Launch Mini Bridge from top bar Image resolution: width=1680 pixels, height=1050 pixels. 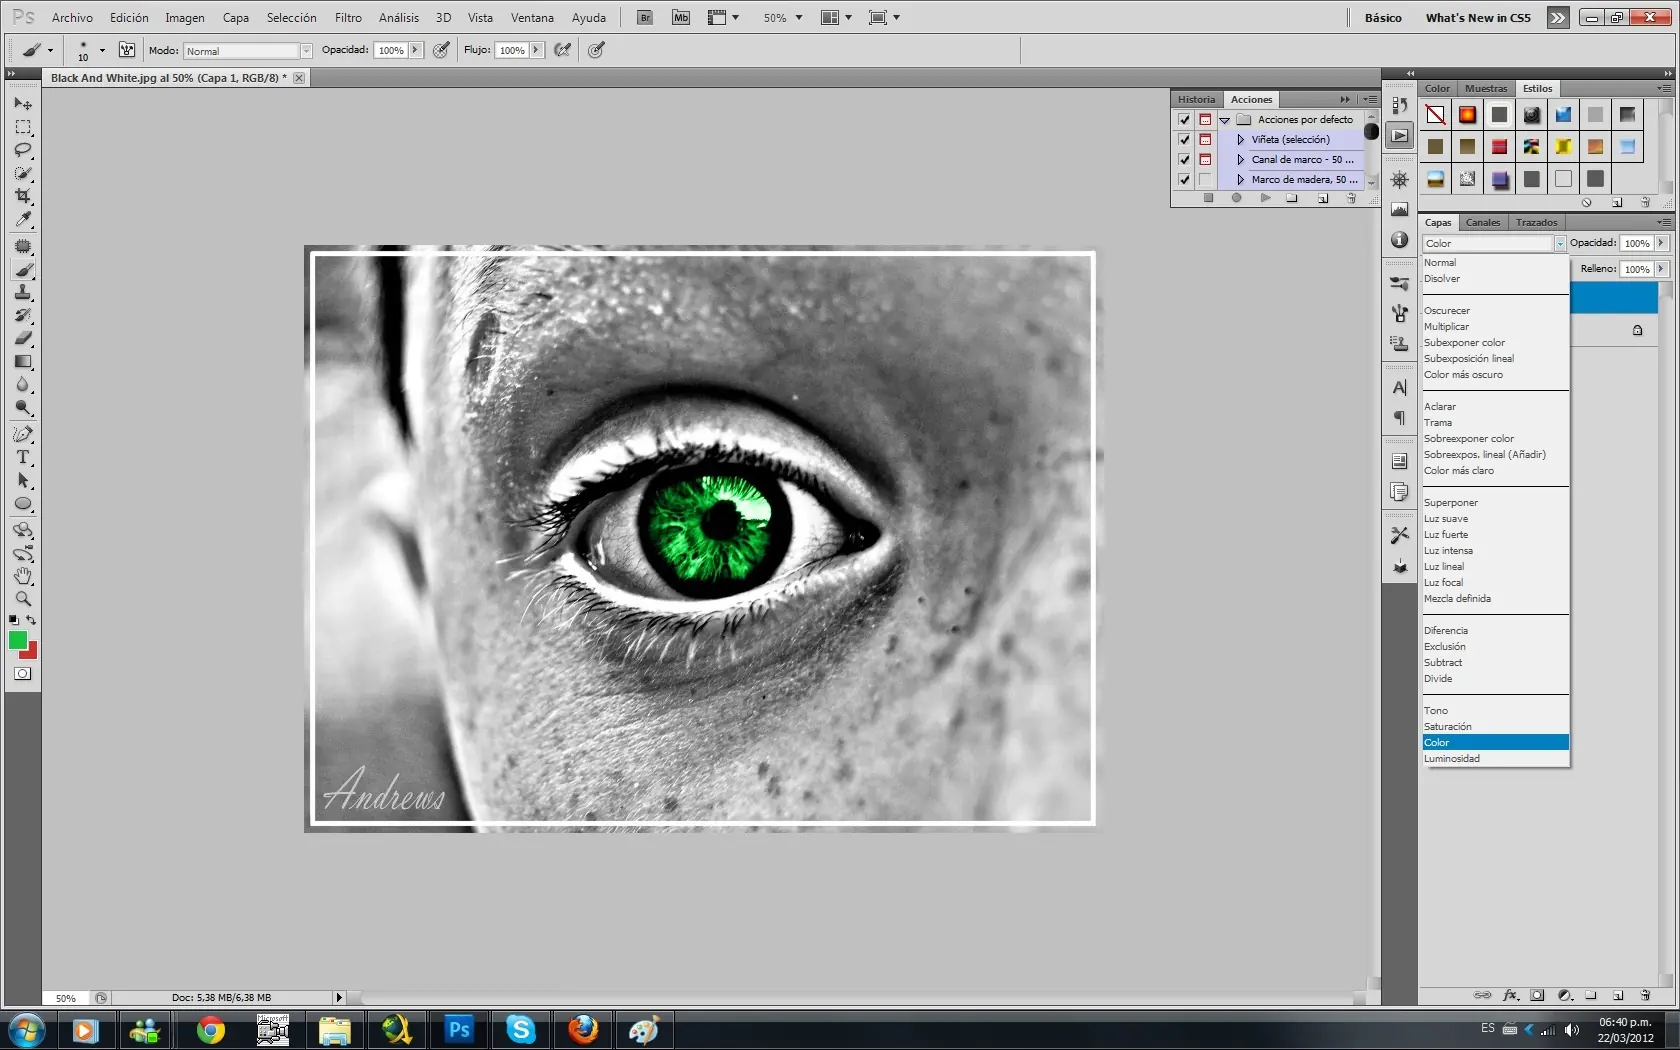pyautogui.click(x=681, y=18)
